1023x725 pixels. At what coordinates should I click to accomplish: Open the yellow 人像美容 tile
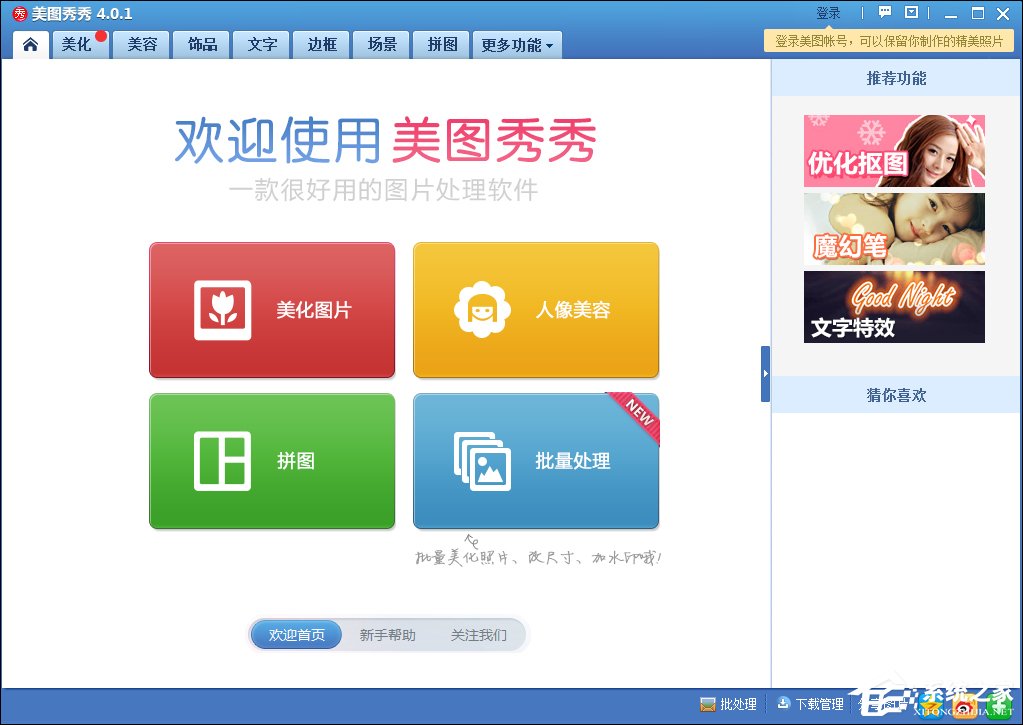coord(536,310)
